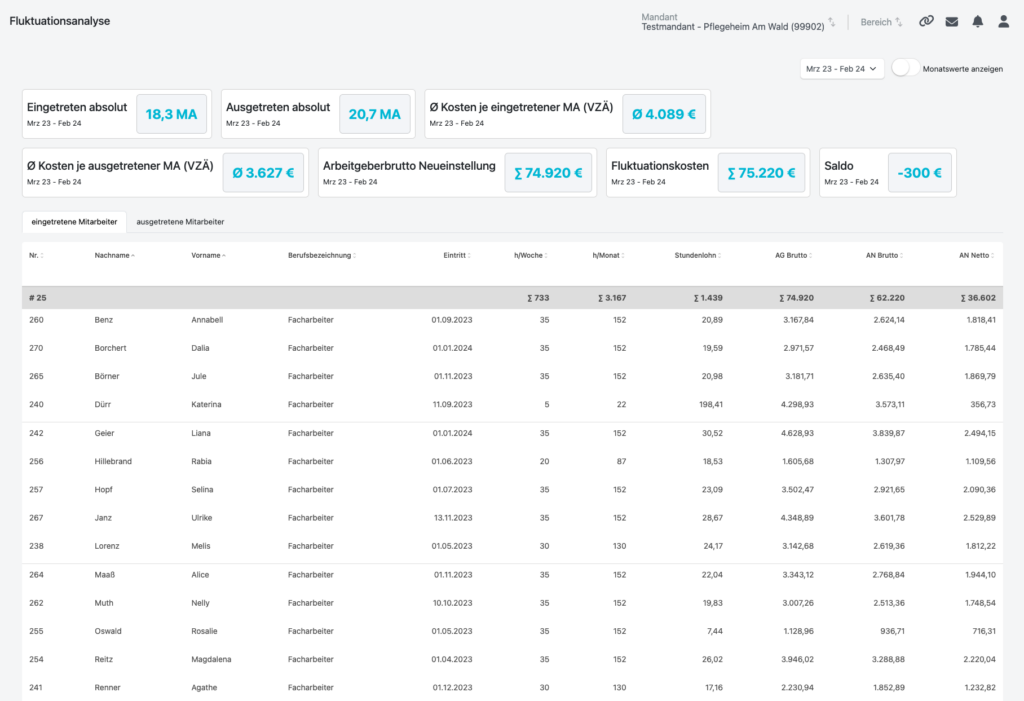
Task: Select the Hopf surname cell
Action: pyautogui.click(x=103, y=489)
